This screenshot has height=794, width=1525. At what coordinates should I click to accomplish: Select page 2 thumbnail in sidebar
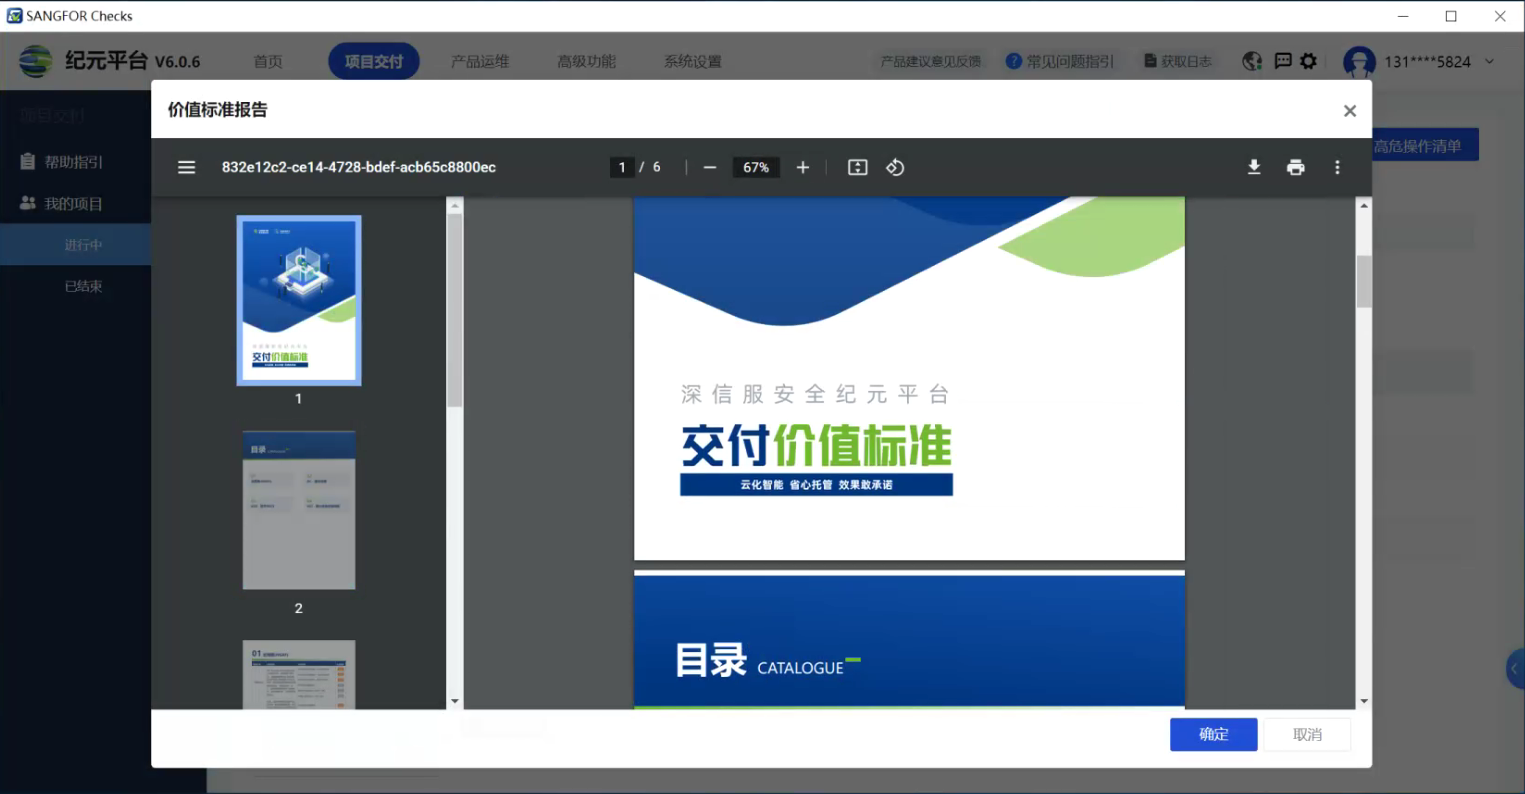(299, 510)
